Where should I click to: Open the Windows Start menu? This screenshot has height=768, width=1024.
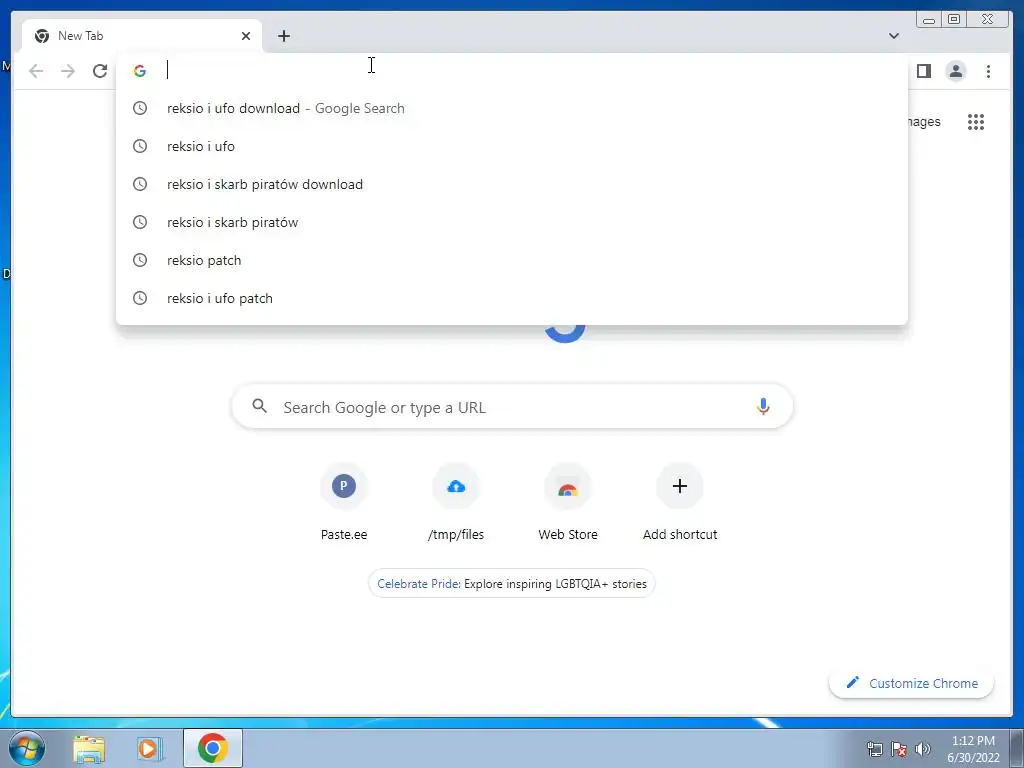click(27, 748)
